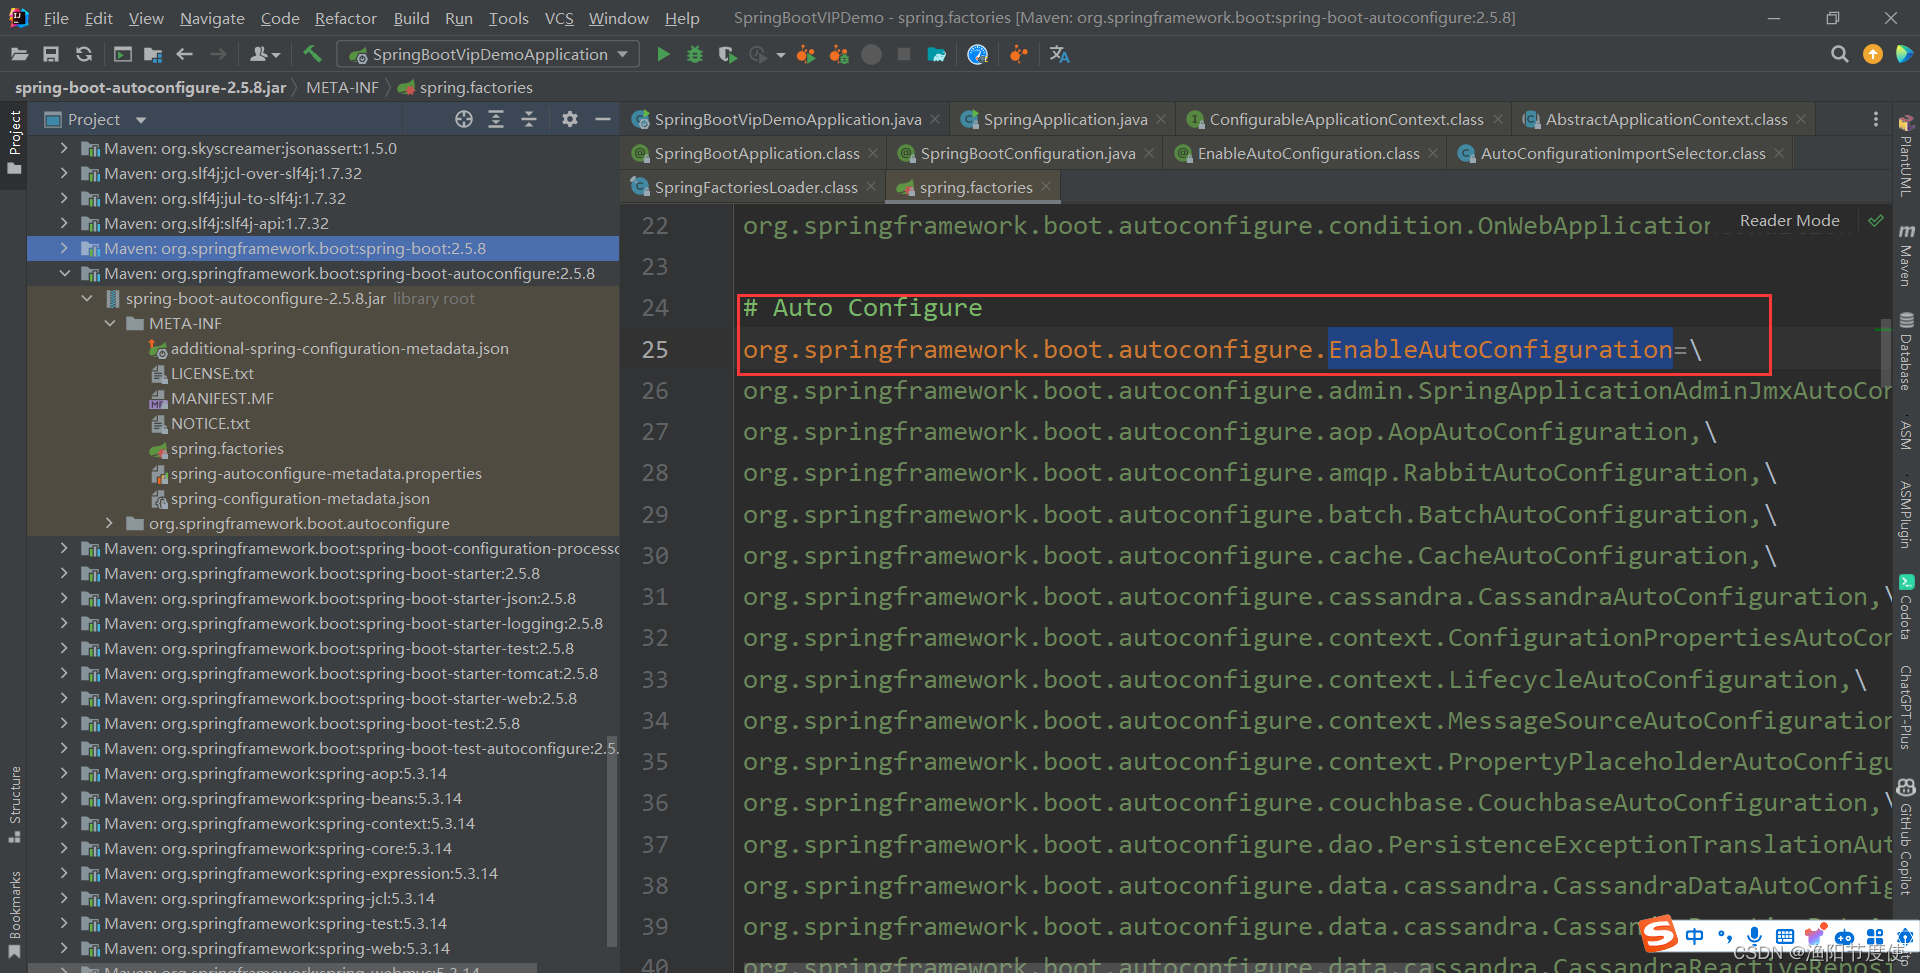Expand Maven: spring-boot:2.5.8 library node
1920x973 pixels.
click(64, 248)
